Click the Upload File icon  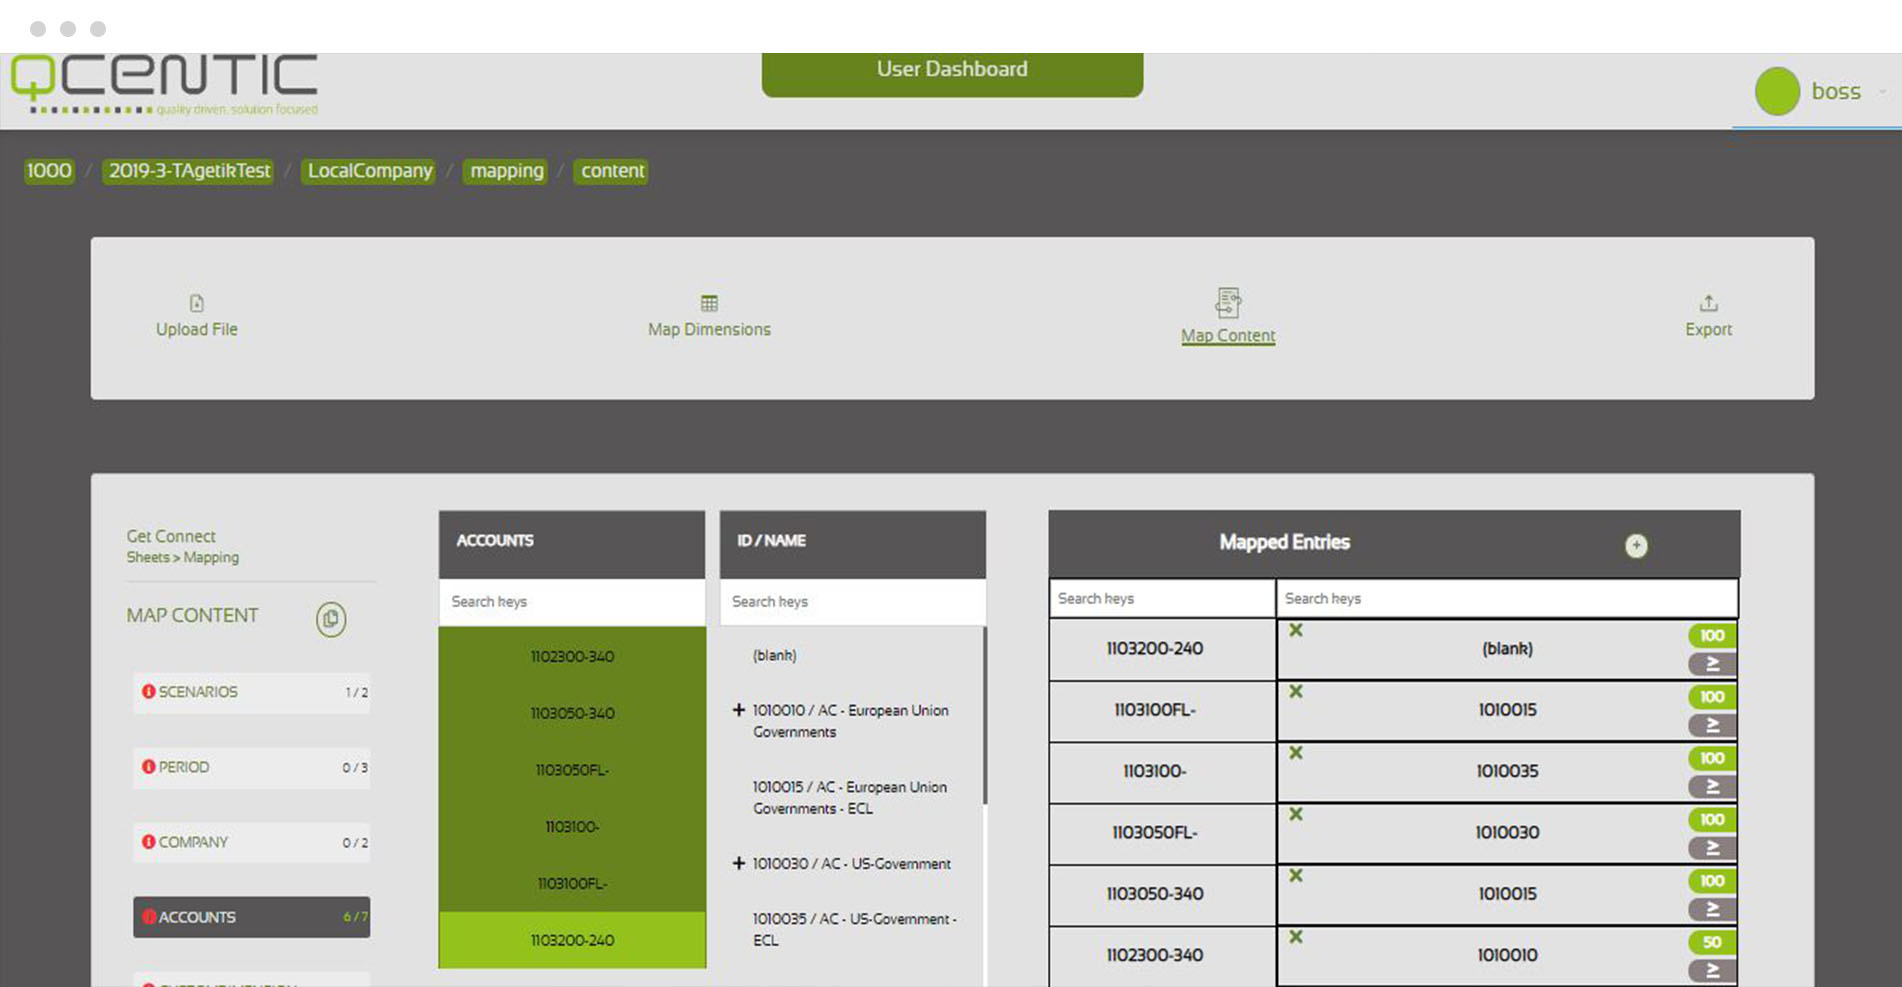[196, 303]
